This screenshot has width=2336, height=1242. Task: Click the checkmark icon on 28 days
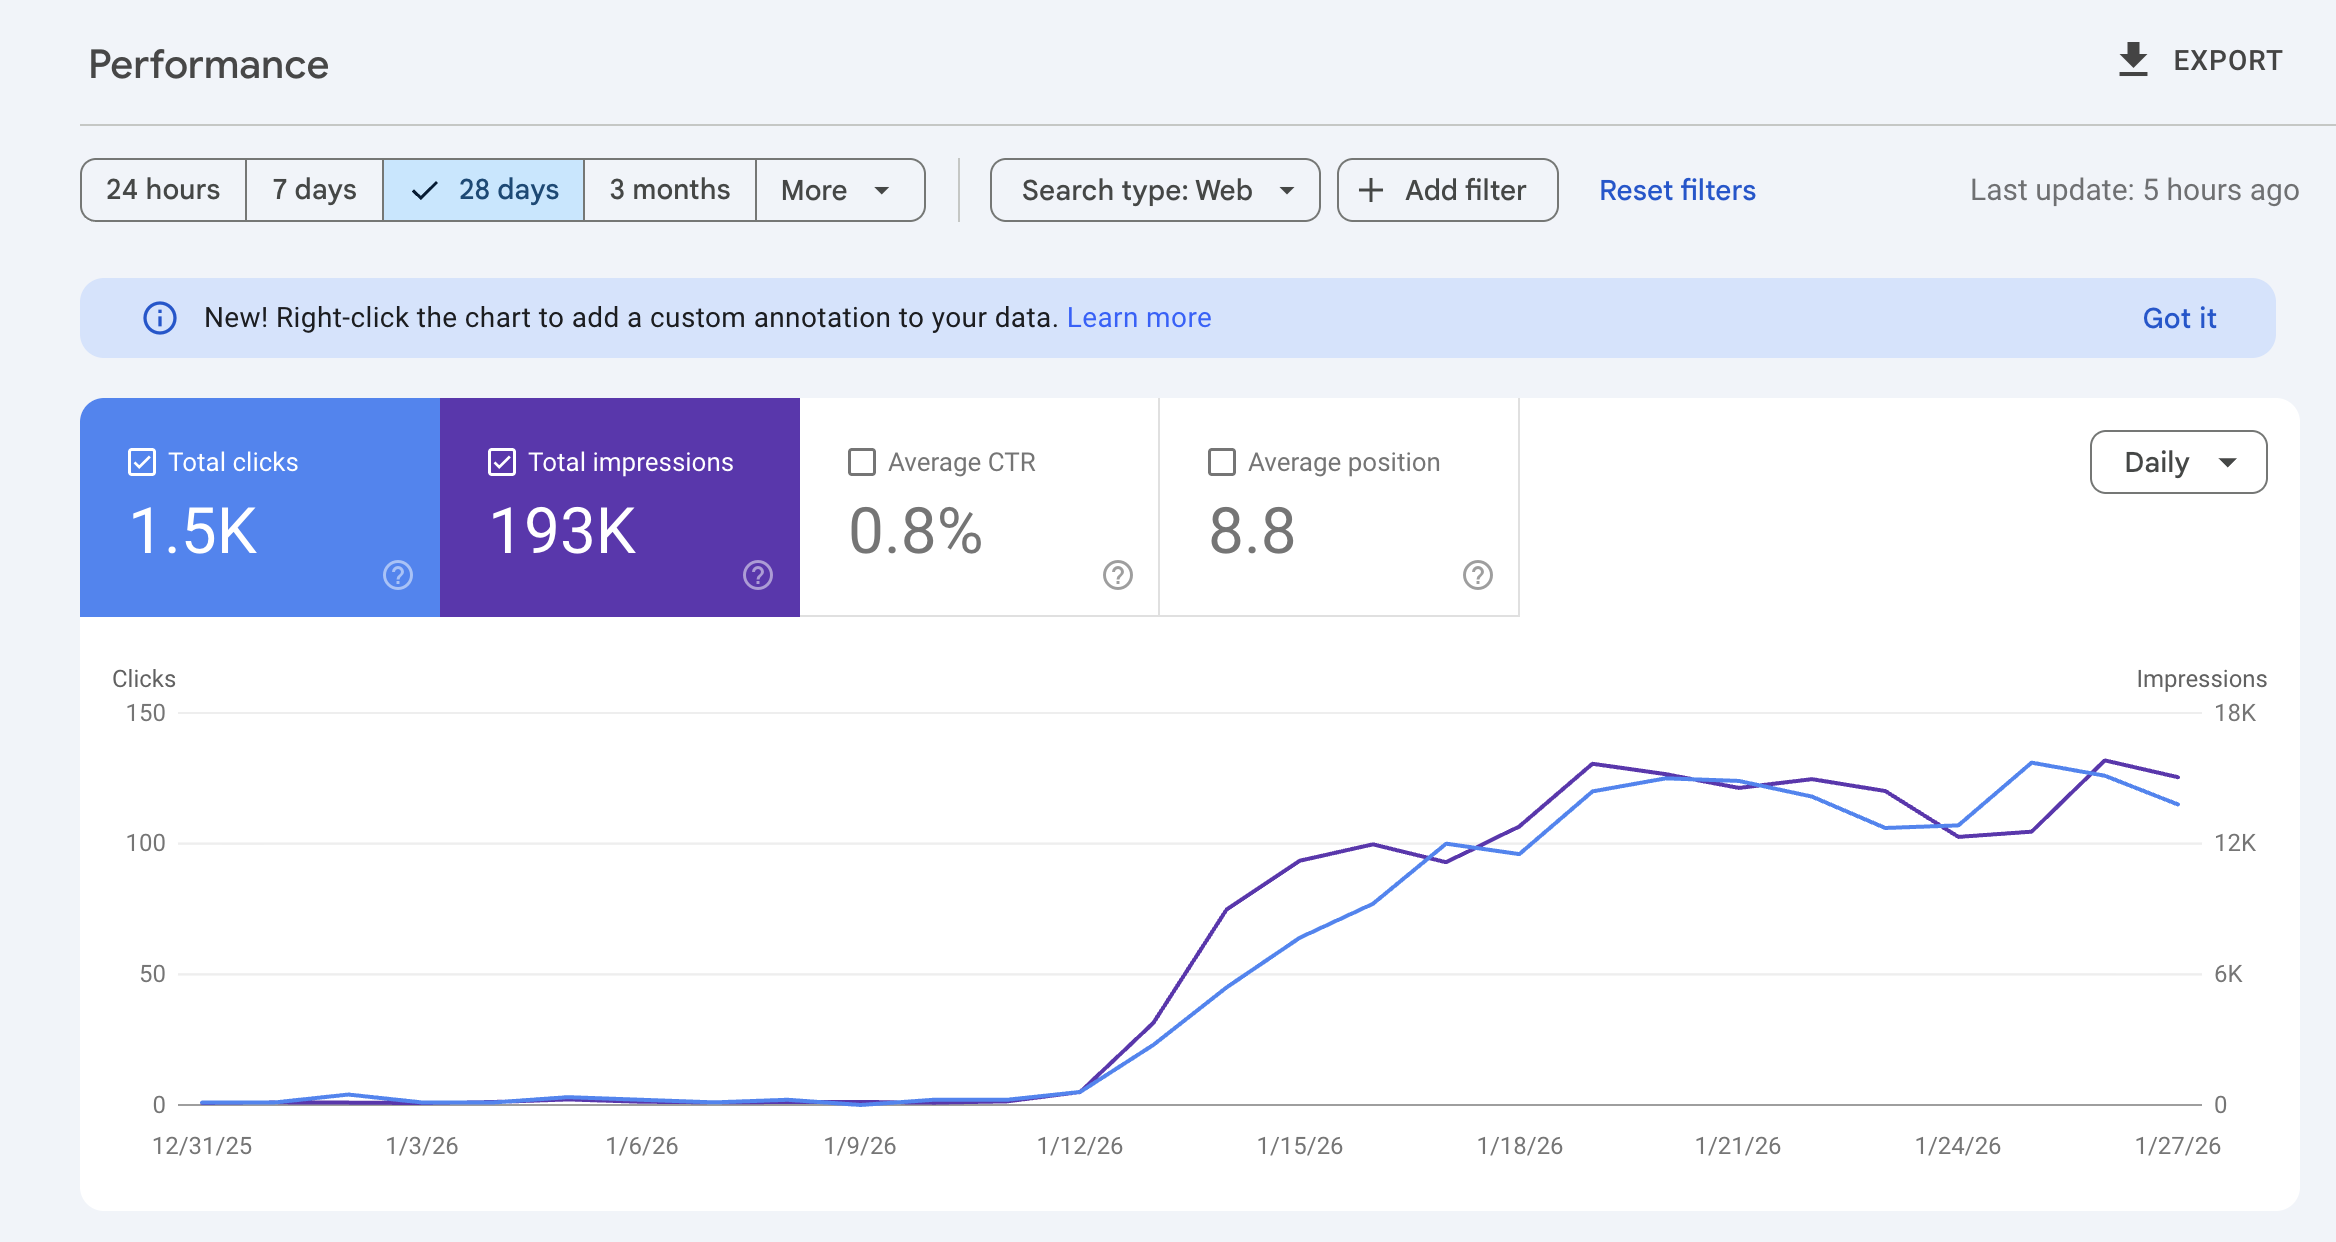[x=424, y=190]
